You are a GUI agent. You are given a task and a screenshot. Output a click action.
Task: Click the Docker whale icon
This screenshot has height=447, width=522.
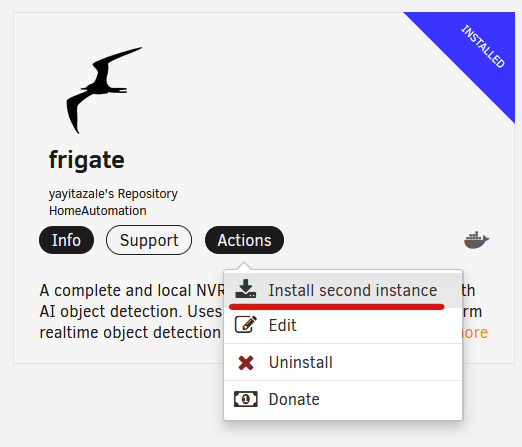476,240
